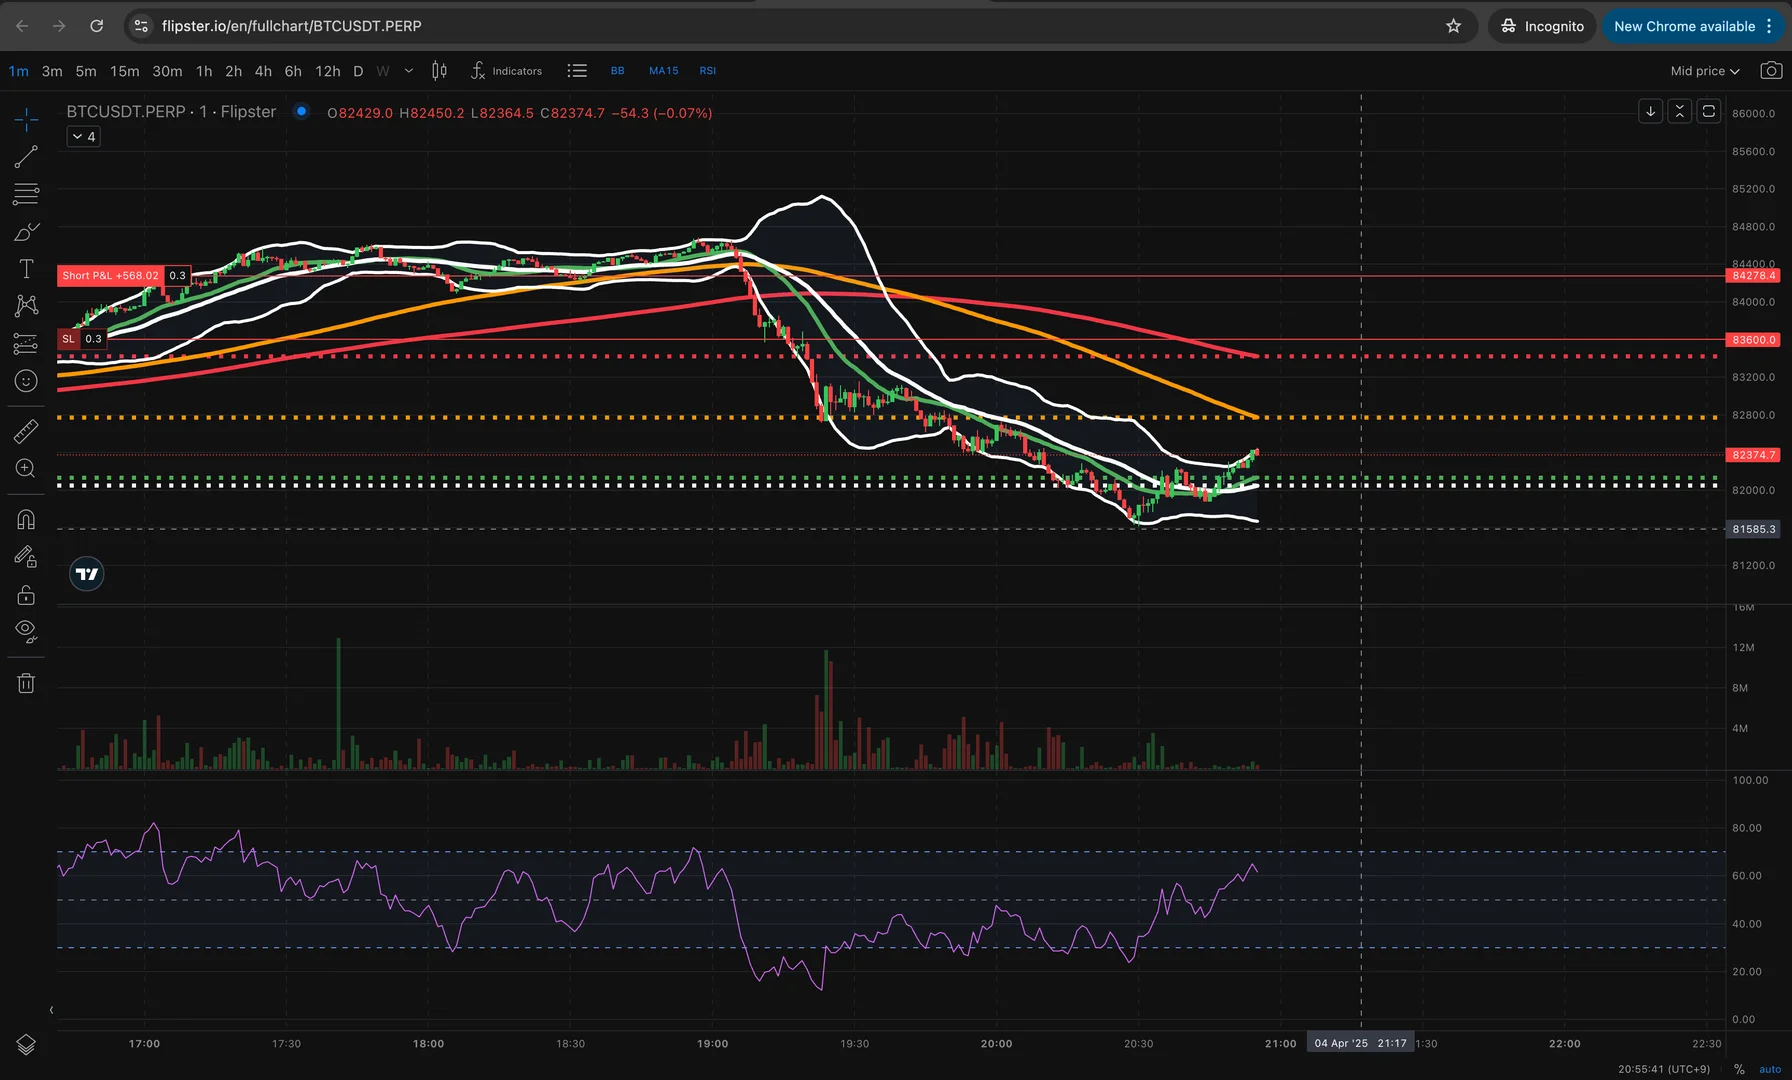This screenshot has height=1080, width=1792.
Task: Expand the collapsed indicators legend showing 4
Action: click(x=84, y=137)
